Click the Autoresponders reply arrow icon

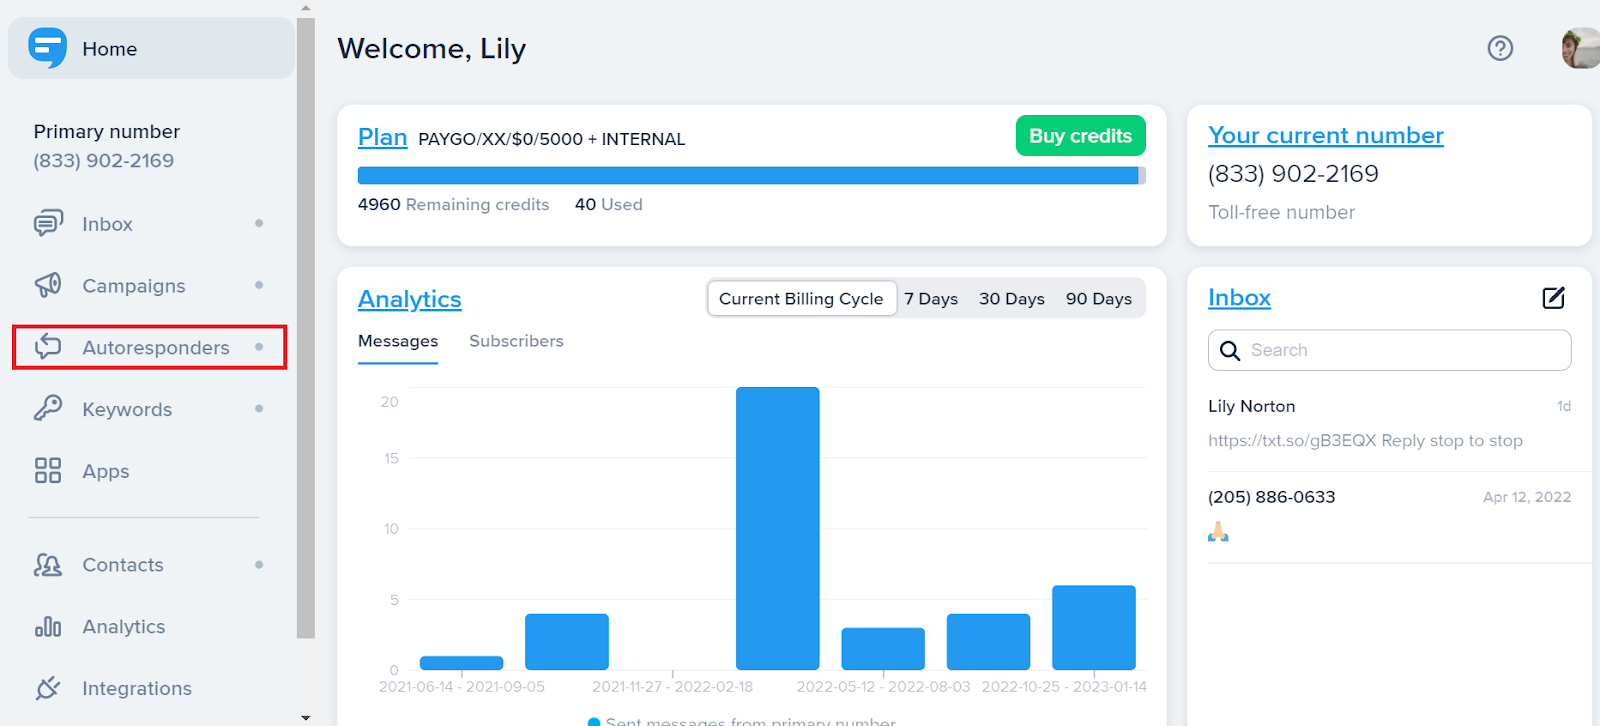(48, 347)
